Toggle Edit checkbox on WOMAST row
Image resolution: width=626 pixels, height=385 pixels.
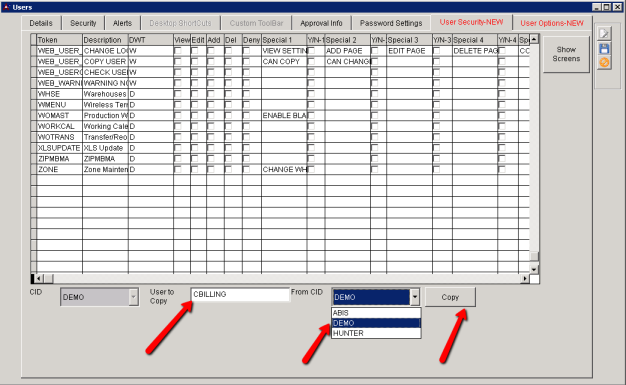pyautogui.click(x=194, y=115)
